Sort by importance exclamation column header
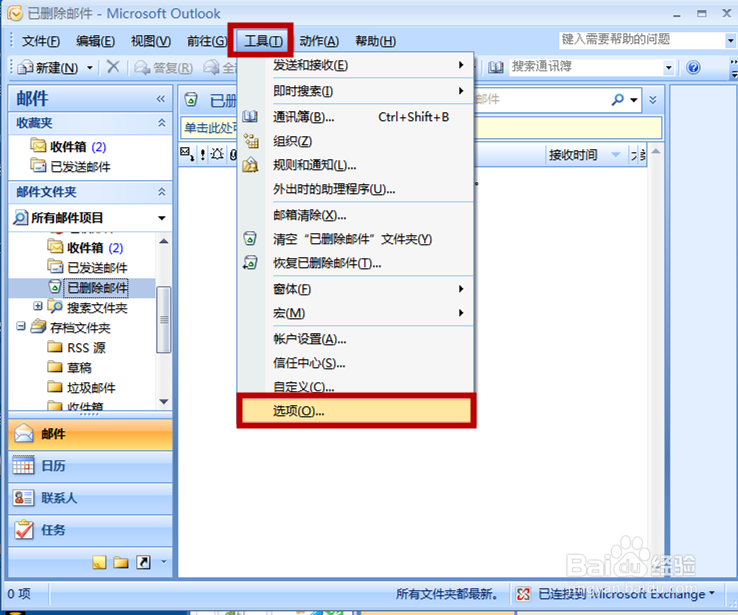Image resolution: width=738 pixels, height=615 pixels. tap(203, 154)
